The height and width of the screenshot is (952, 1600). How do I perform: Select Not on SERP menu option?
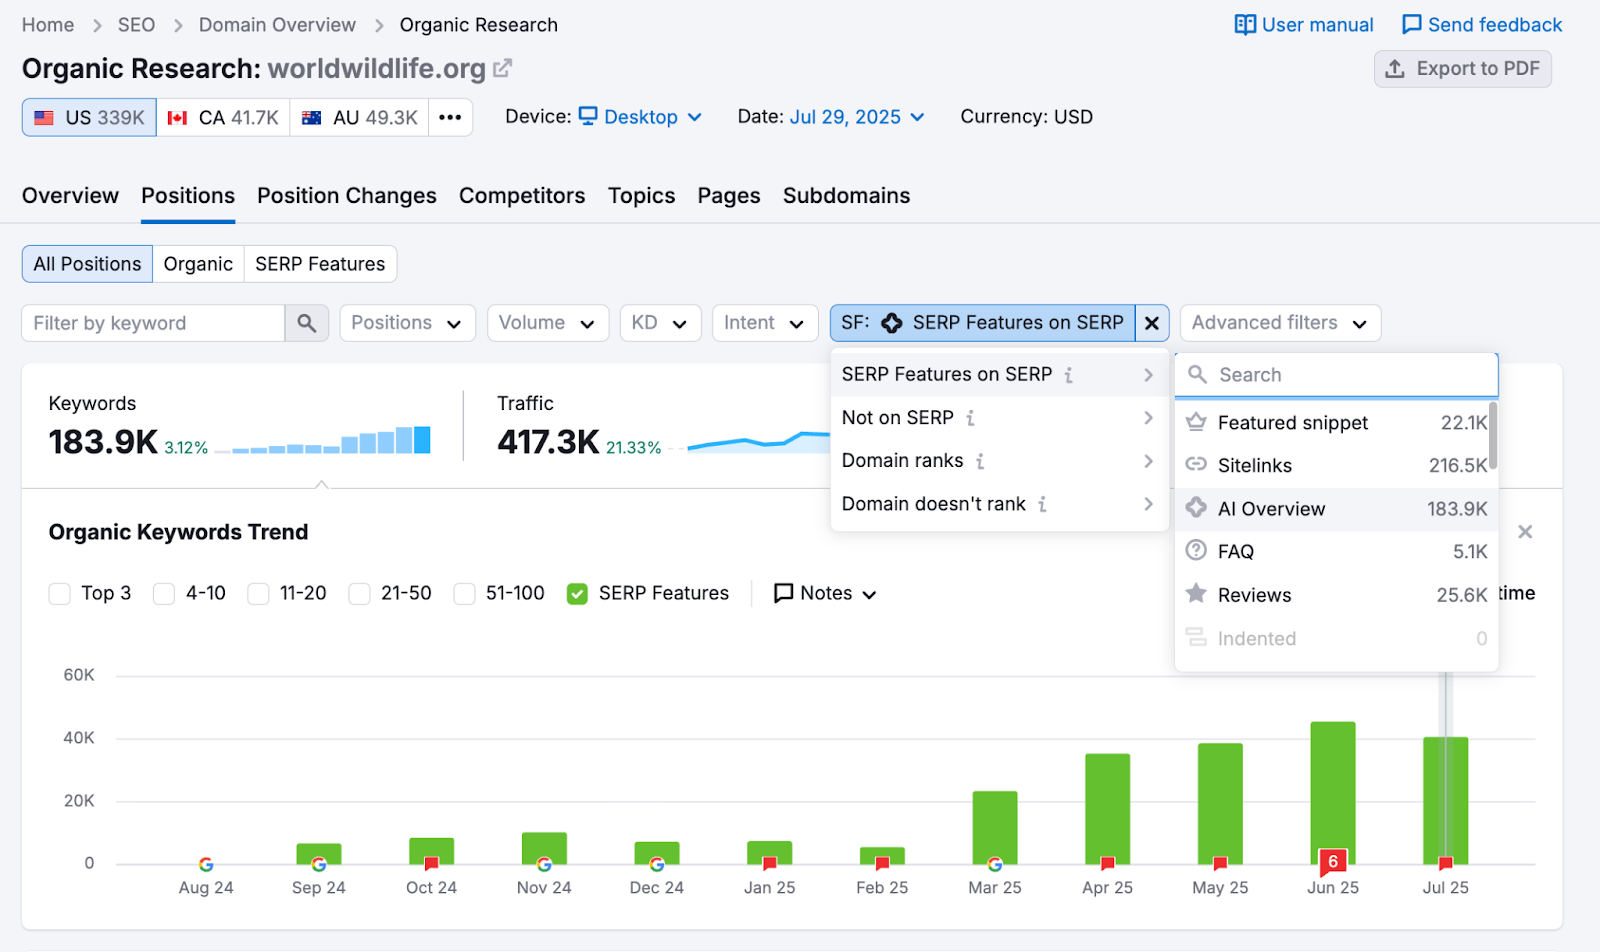click(x=897, y=417)
